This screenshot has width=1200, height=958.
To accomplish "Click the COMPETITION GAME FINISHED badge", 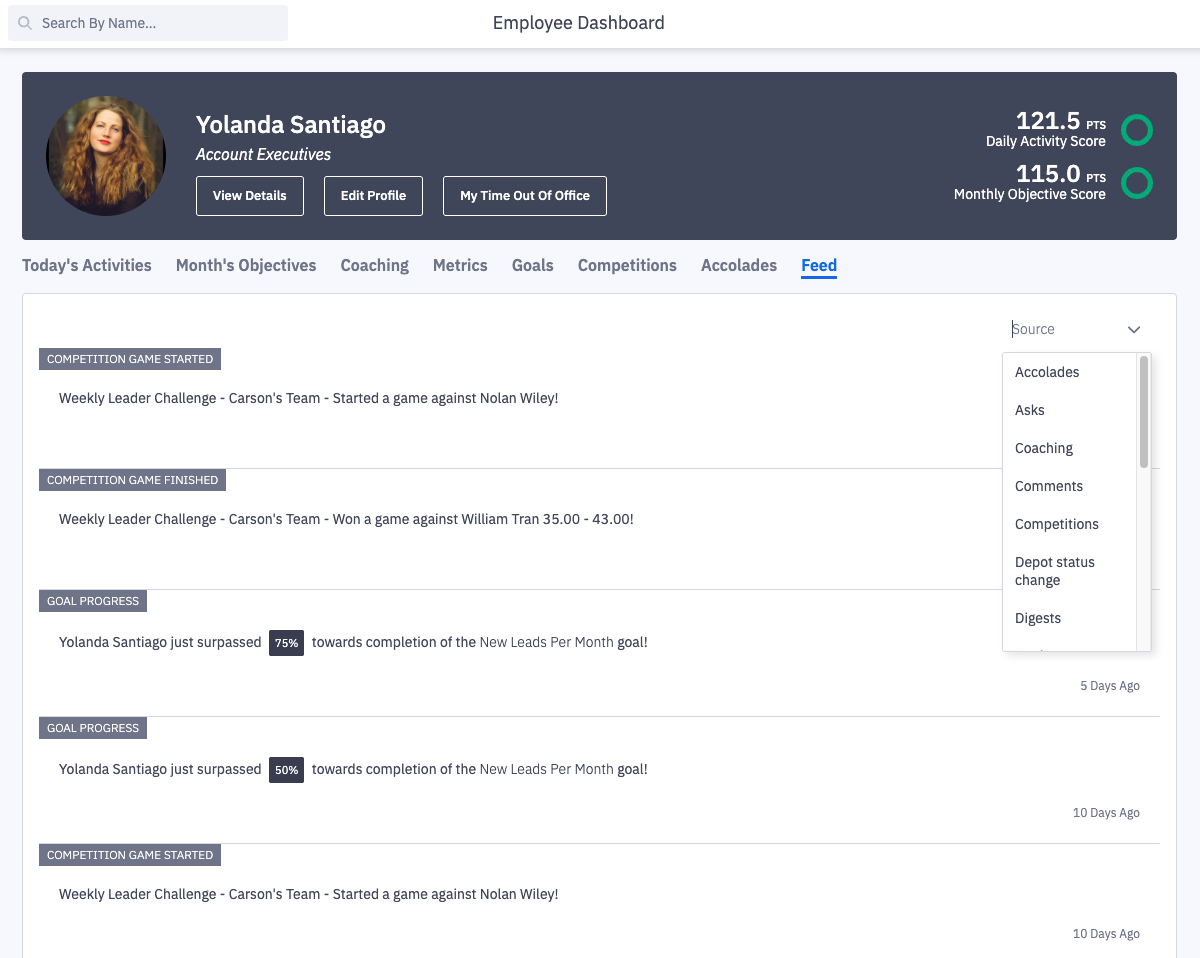I will (132, 479).
